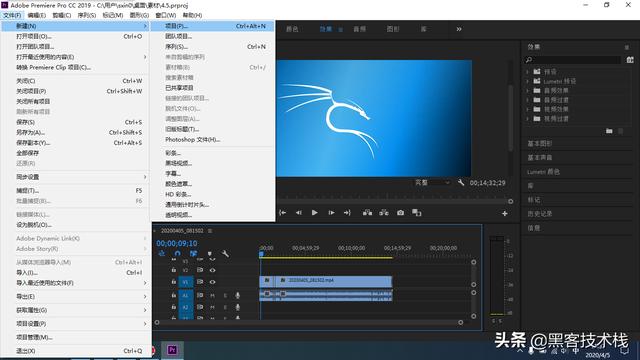Toggle sequence nest insert icon in timeline
Screen dimensions: 640x360
pyautogui.click(x=162, y=253)
